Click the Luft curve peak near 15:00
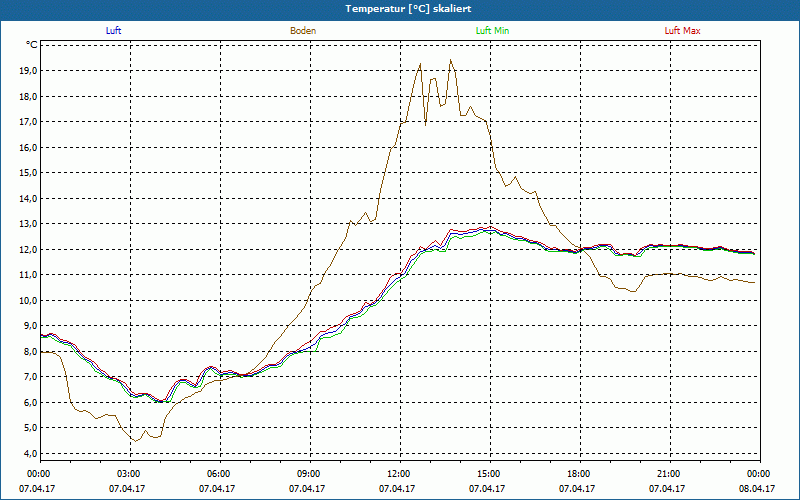 tap(490, 229)
